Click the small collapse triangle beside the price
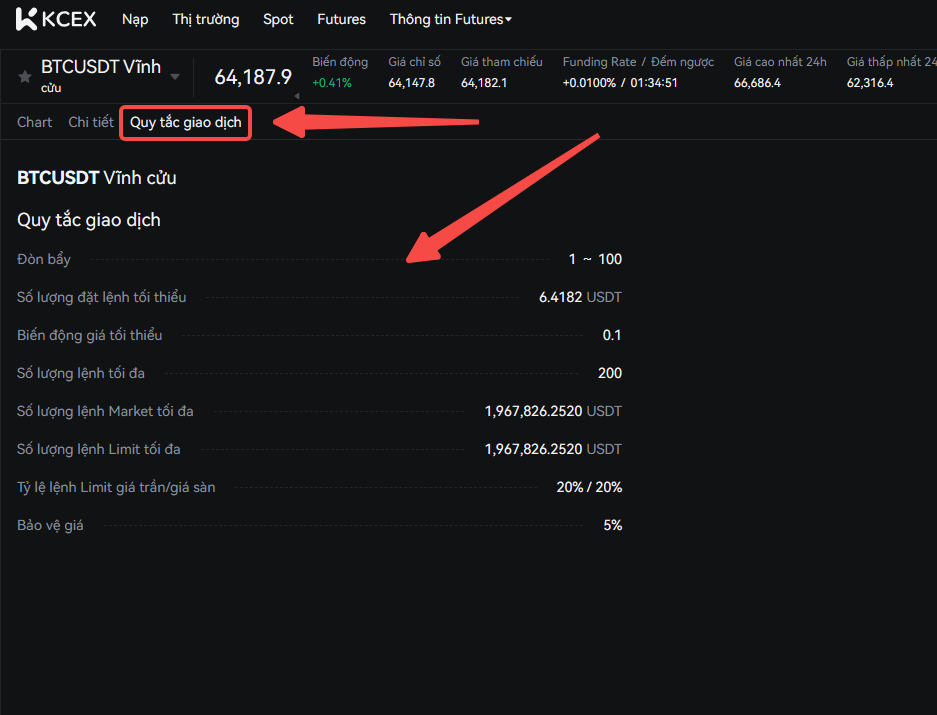Viewport: 937px width, 715px height. coord(296,96)
